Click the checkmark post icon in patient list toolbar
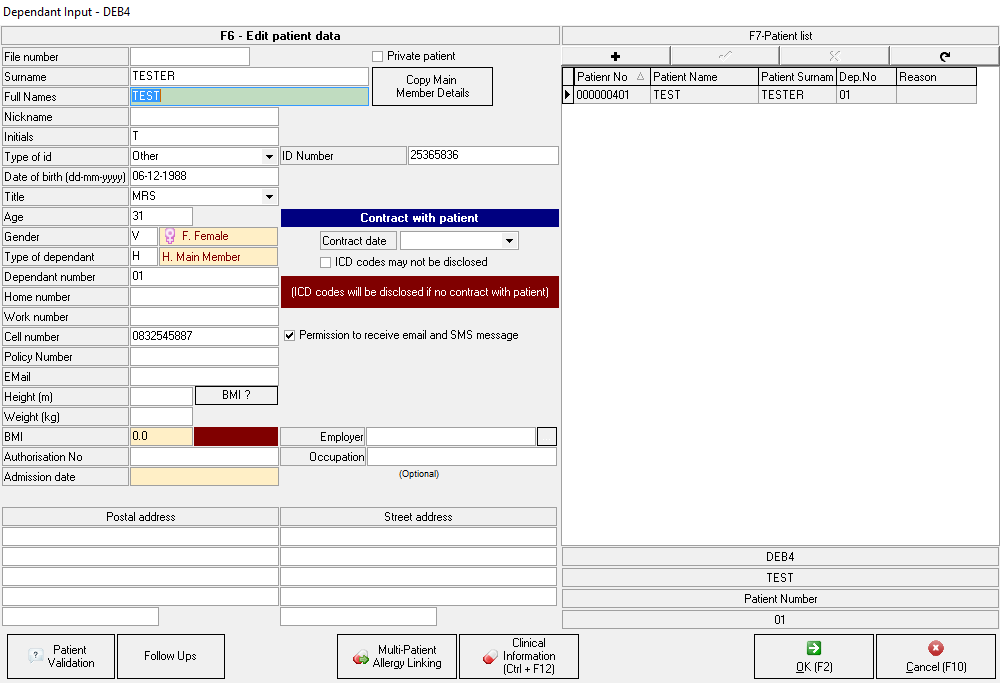 tap(725, 56)
